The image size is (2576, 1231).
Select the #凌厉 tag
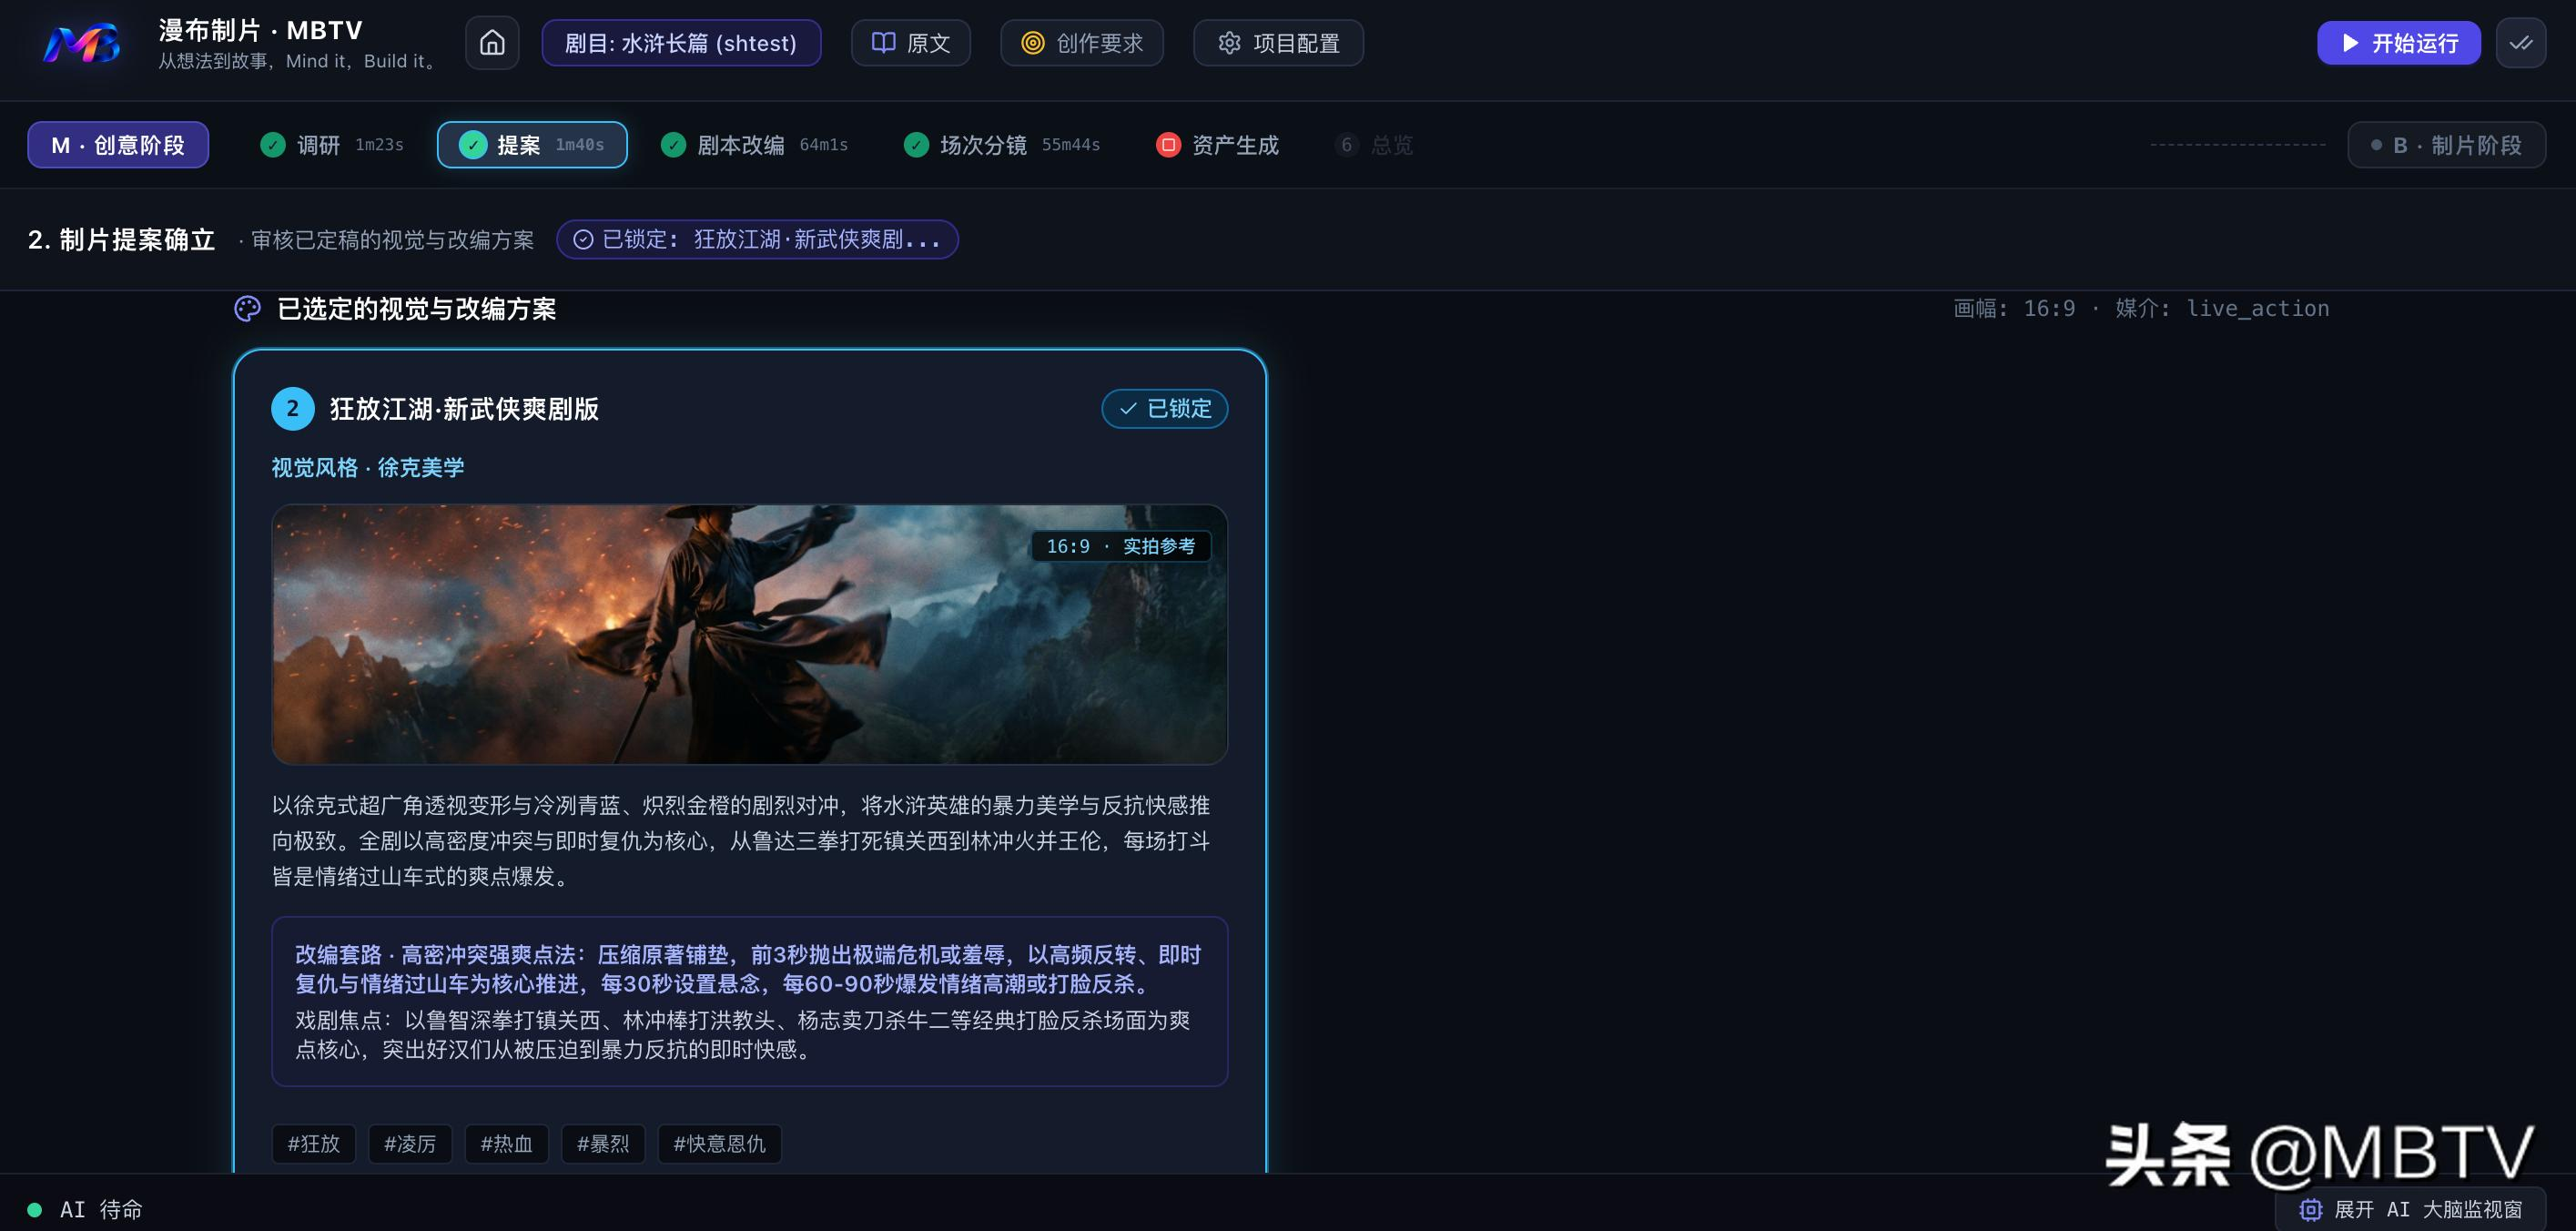[x=410, y=1144]
